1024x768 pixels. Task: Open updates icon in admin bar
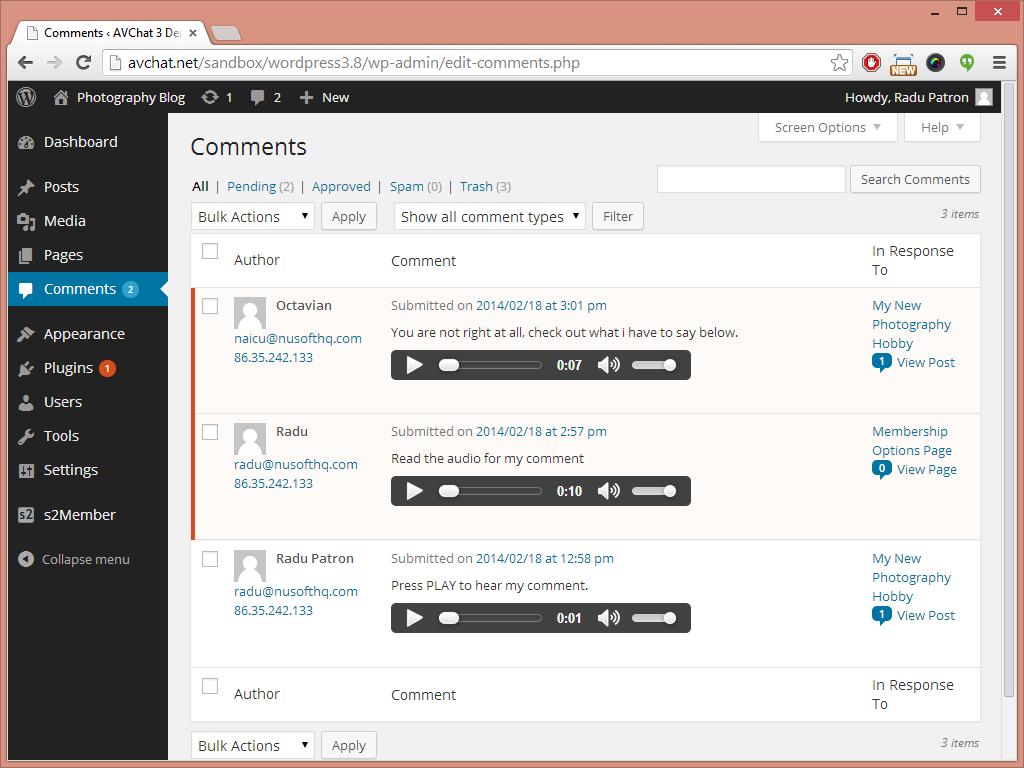[x=210, y=97]
